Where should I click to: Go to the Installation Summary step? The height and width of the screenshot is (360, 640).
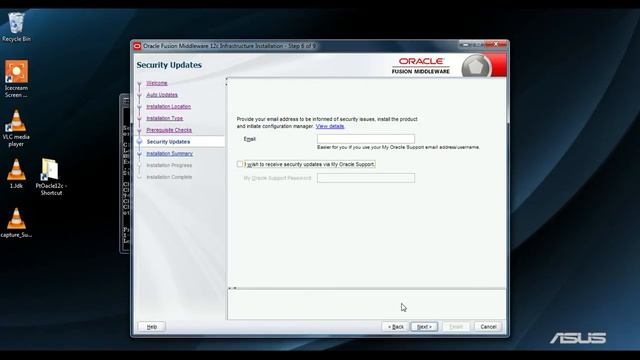pos(169,153)
